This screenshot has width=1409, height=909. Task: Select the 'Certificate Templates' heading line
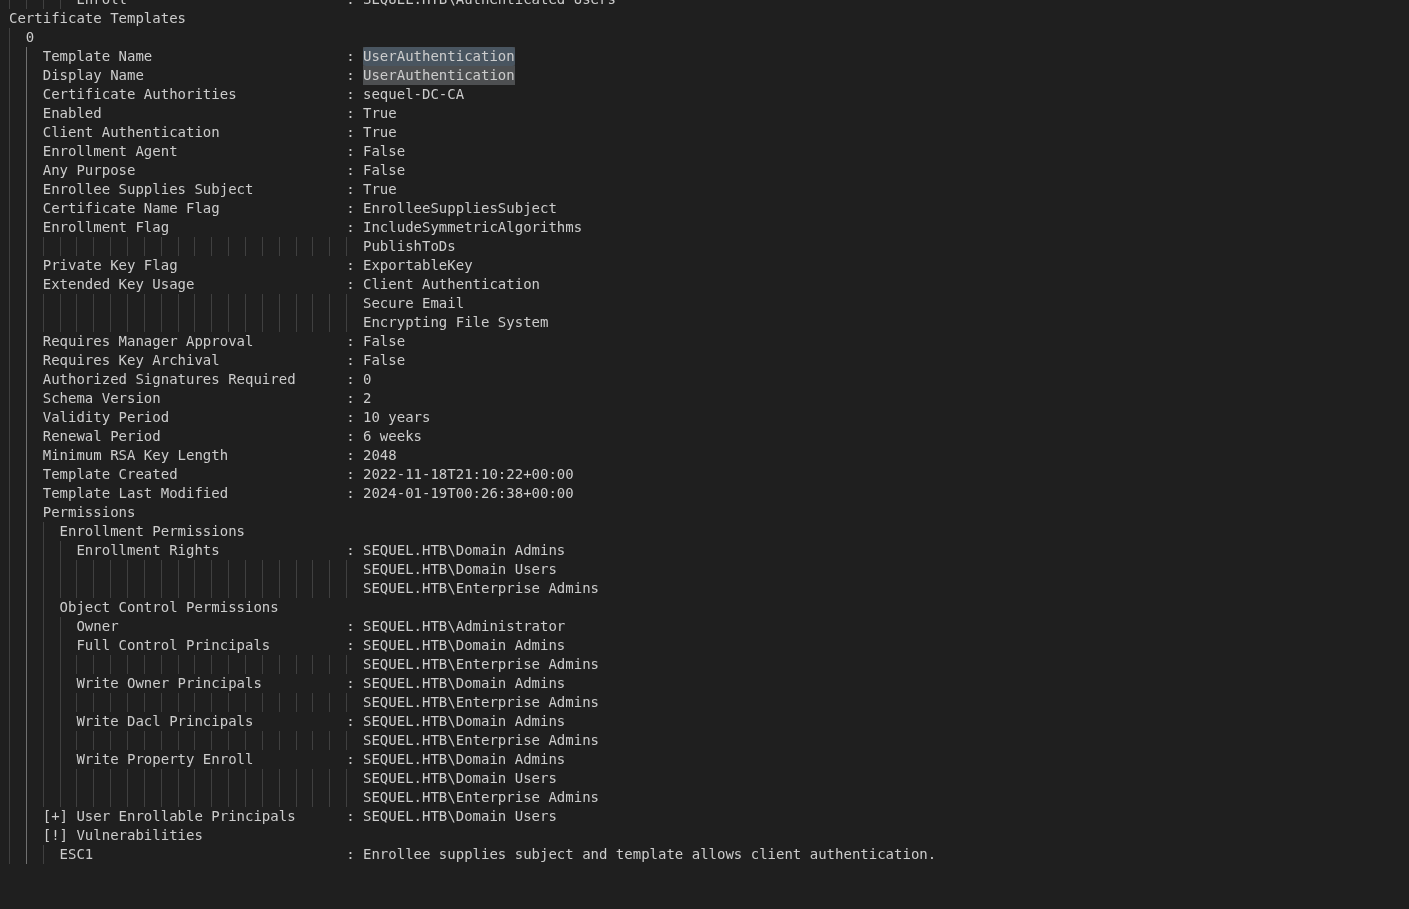point(97,18)
